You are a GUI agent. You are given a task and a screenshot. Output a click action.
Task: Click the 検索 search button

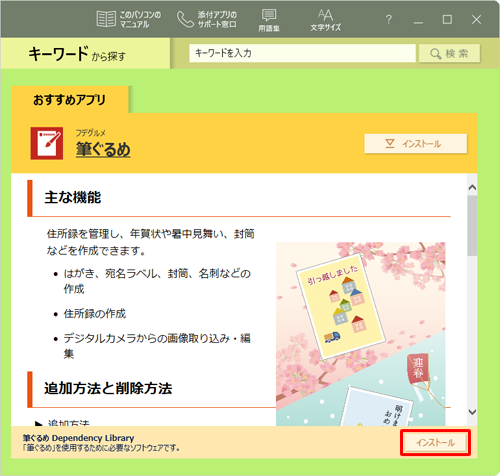tap(449, 53)
